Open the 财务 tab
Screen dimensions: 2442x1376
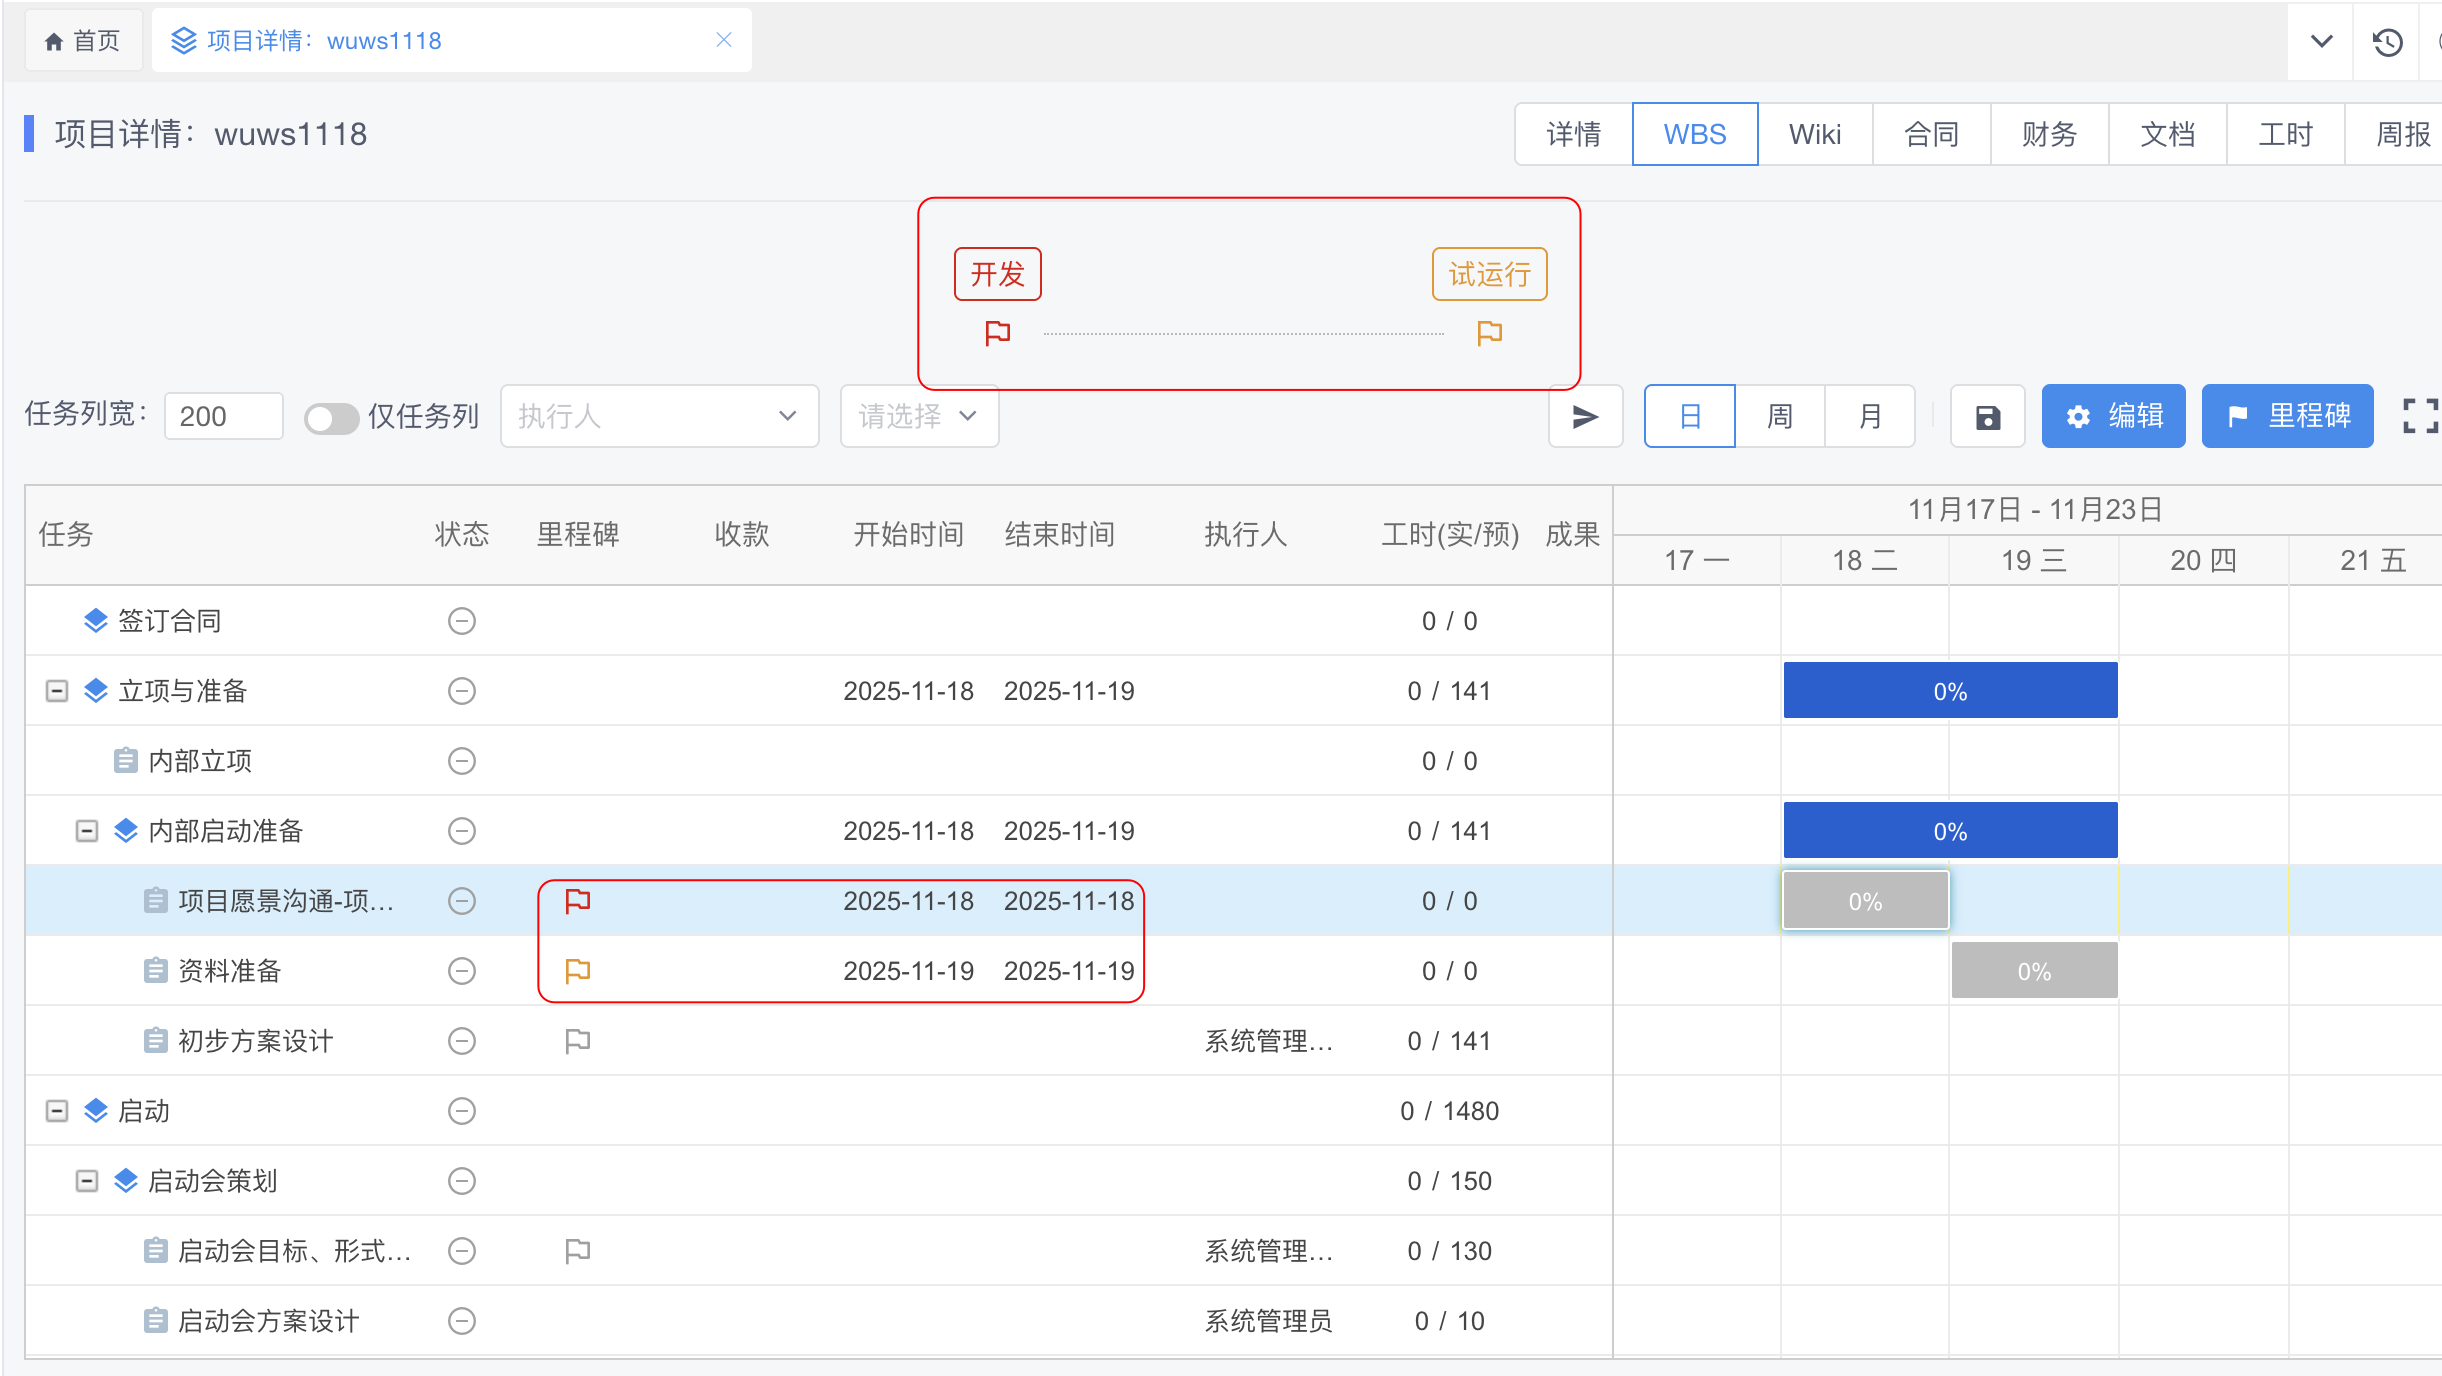click(2049, 134)
